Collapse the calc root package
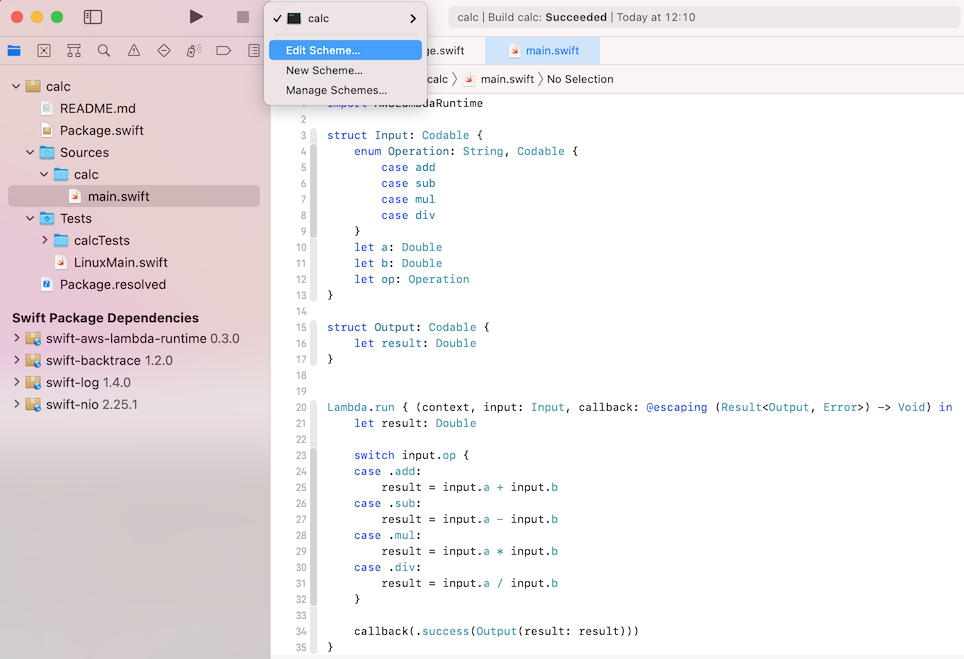 pos(16,86)
